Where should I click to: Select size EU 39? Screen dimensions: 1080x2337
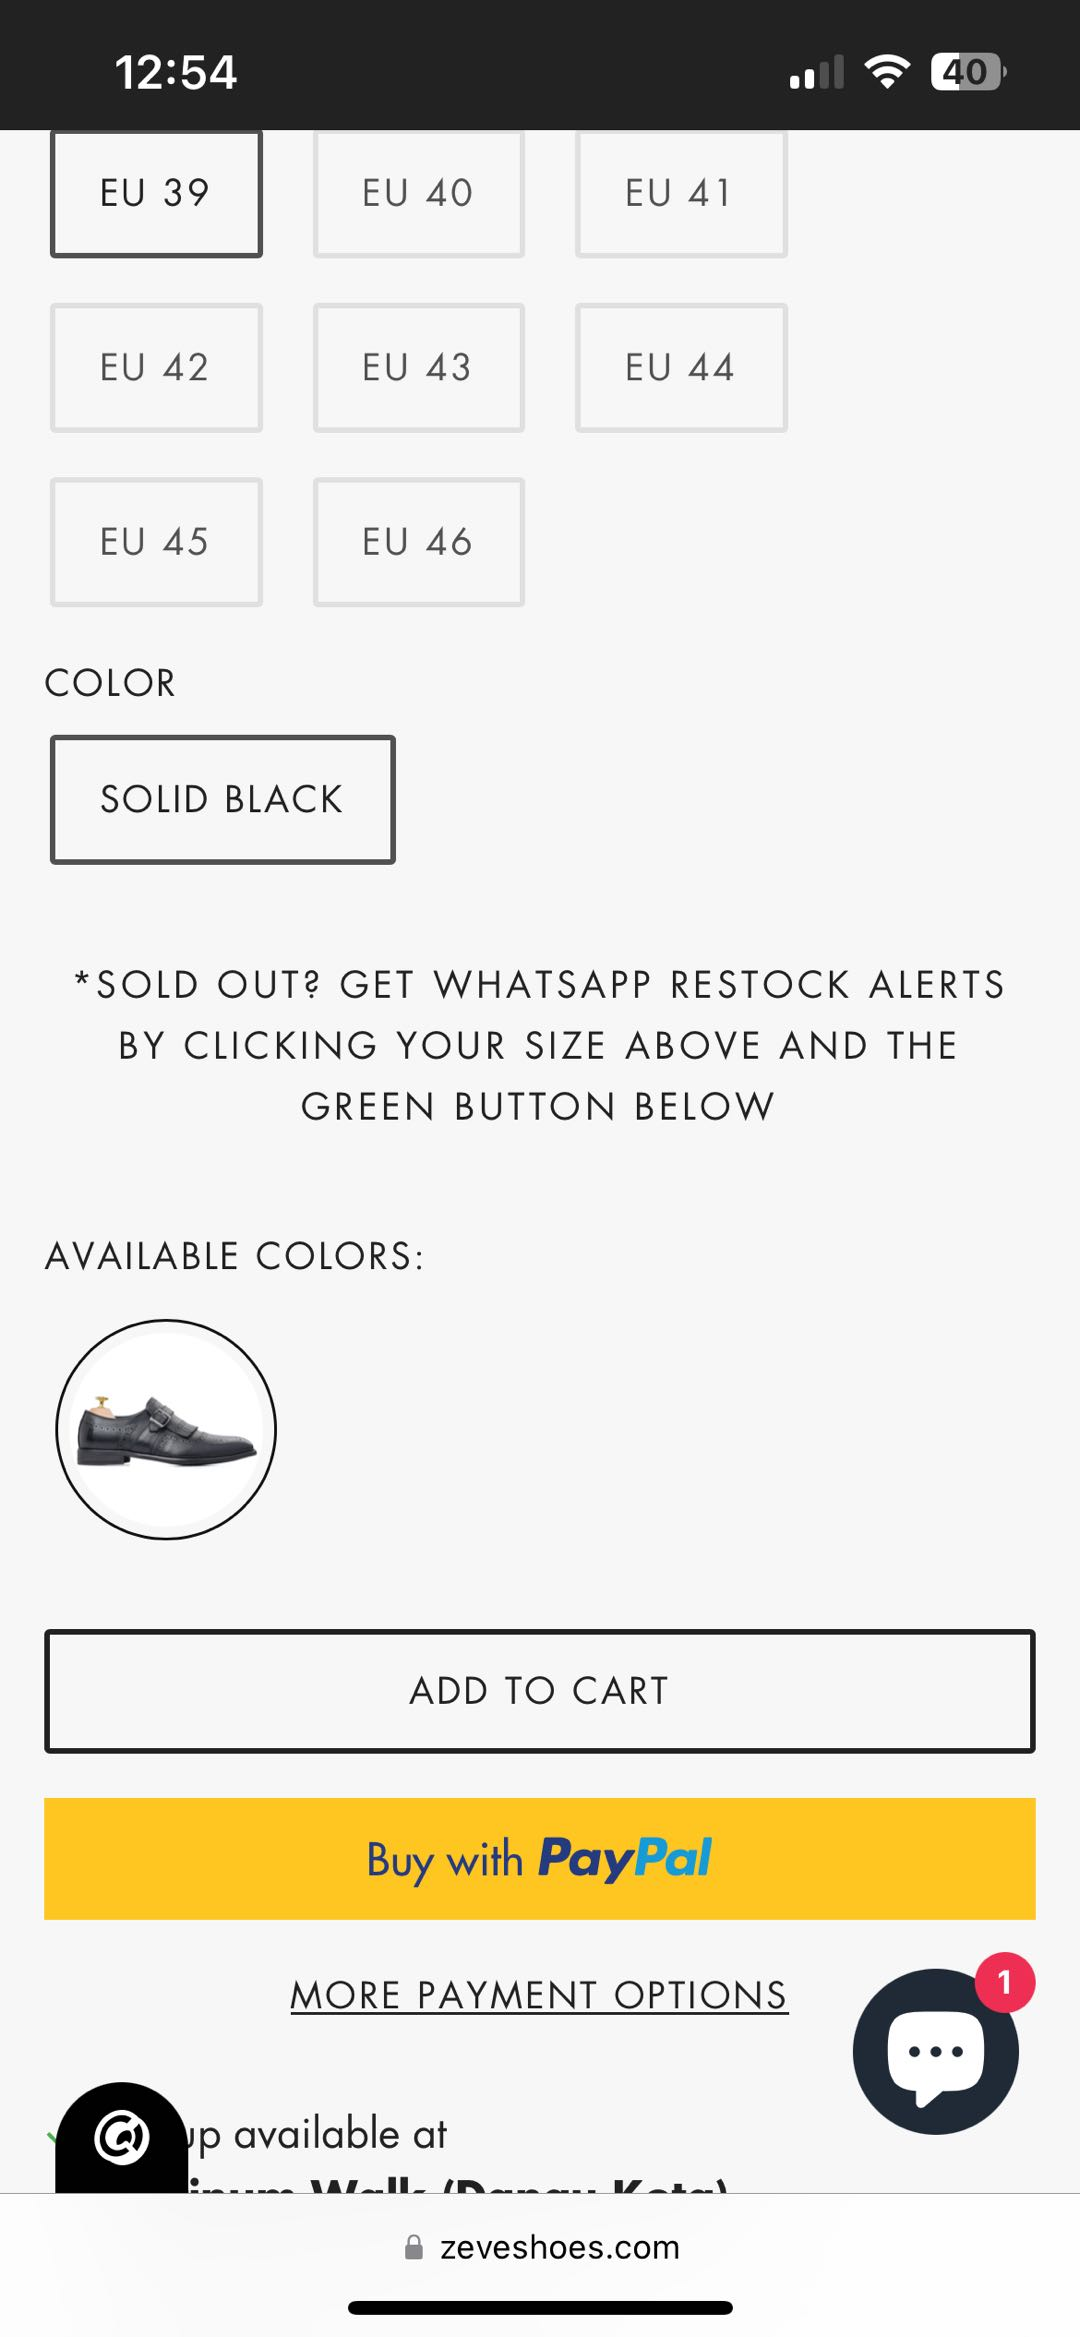coord(156,193)
